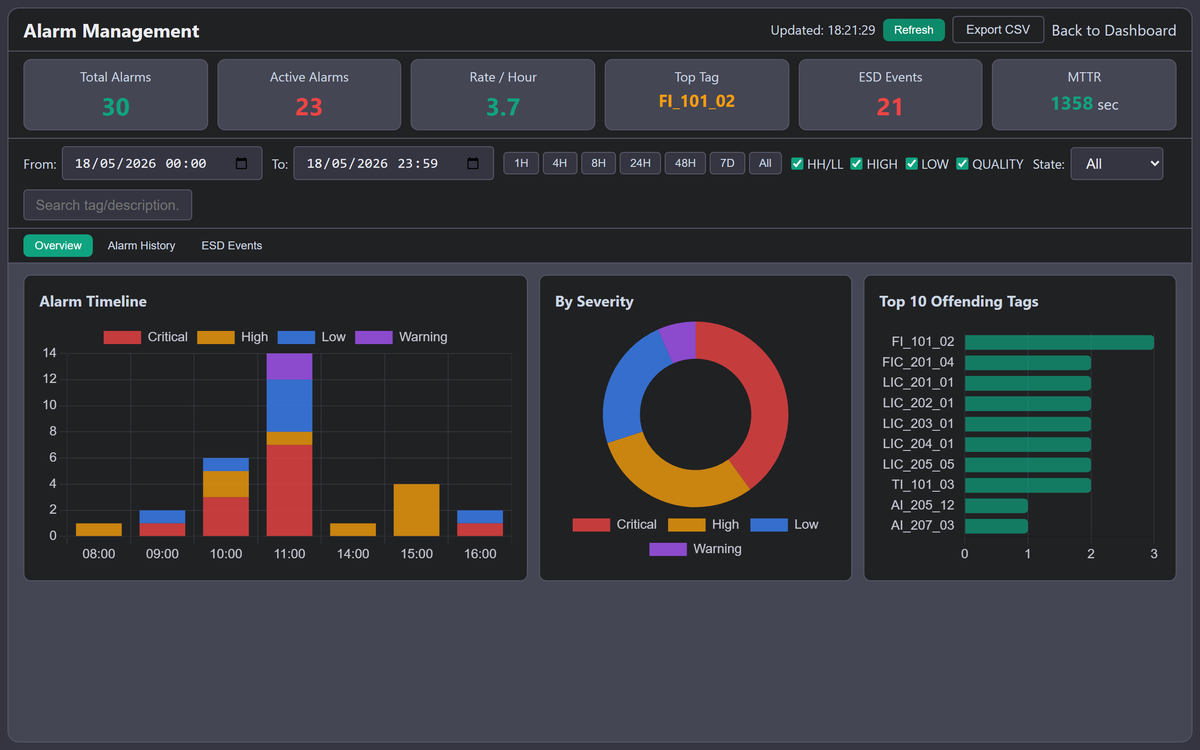Select the 7D time range
This screenshot has height=750, width=1200.
[x=727, y=163]
